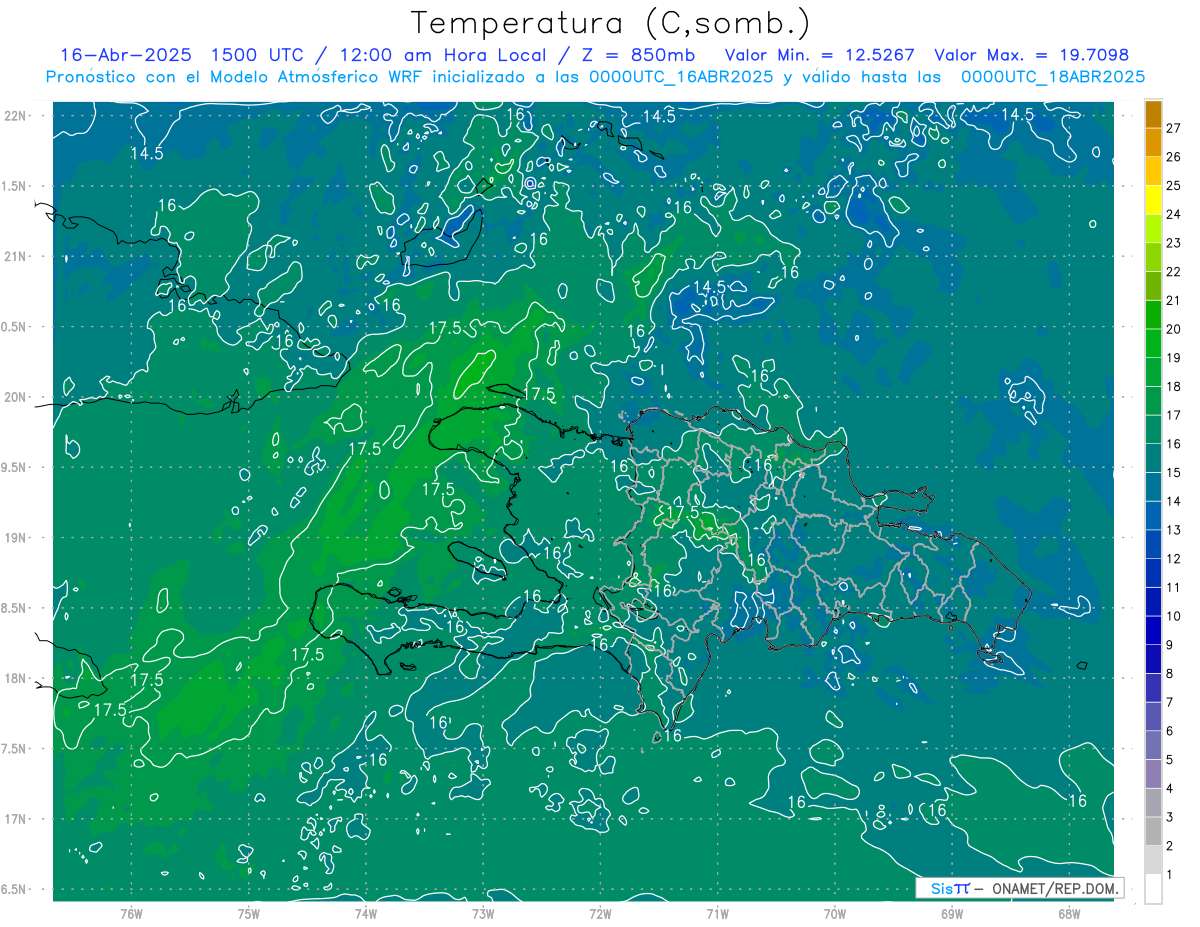Click the '70W' longitude axis label

click(x=835, y=913)
